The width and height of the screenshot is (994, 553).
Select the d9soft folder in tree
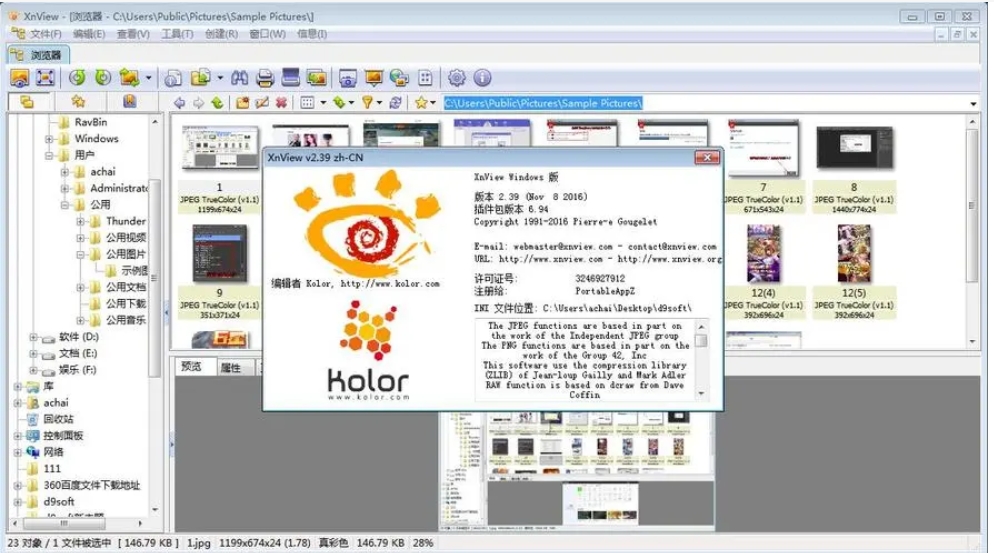(58, 502)
